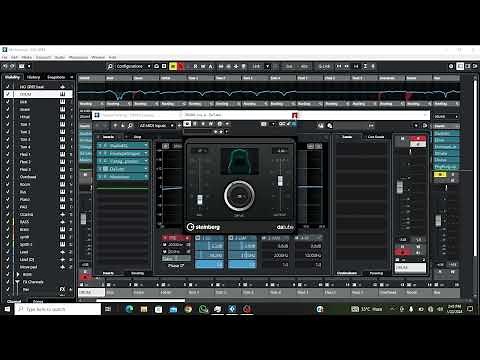Open dropdown of third insert slot
The image size is (480, 360).
[146, 161]
